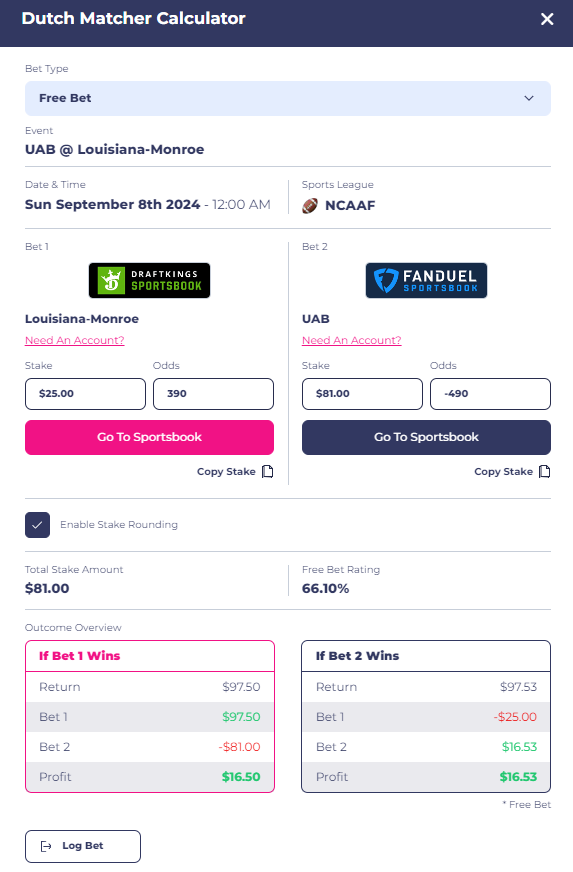Image resolution: width=573 pixels, height=872 pixels.
Task: Click the copy icon for Bet 2 stake
Action: [545, 472]
